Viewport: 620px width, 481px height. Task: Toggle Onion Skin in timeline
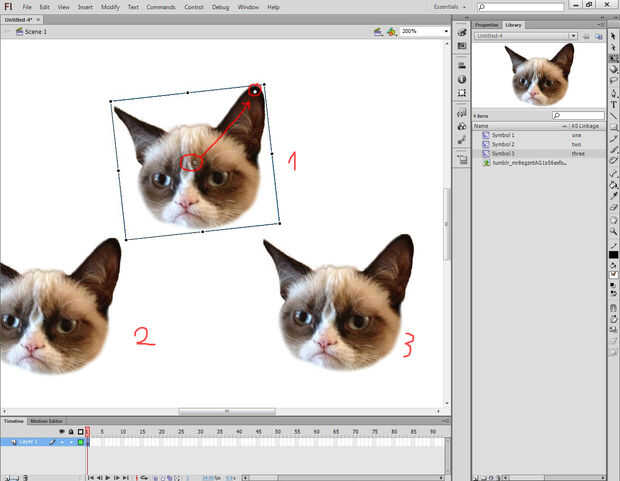coord(156,477)
